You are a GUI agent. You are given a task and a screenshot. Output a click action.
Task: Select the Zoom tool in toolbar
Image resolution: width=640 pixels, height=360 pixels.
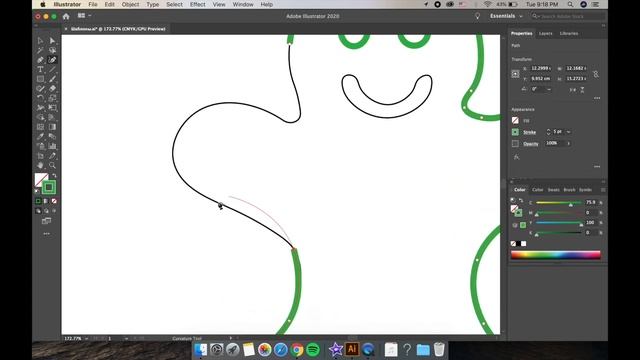point(52,165)
